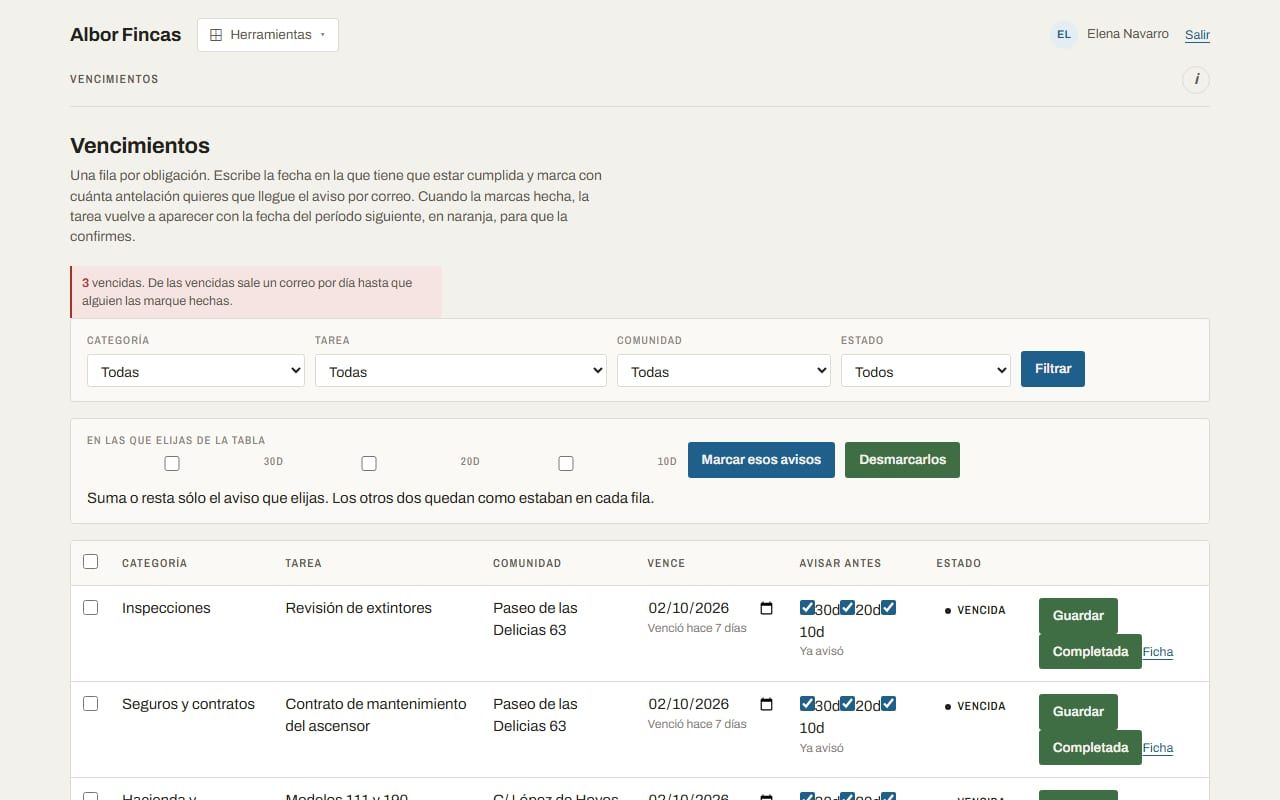1280x800 pixels.
Task: Click the VENCIMIENTOS breadcrumb label
Action: pos(114,79)
